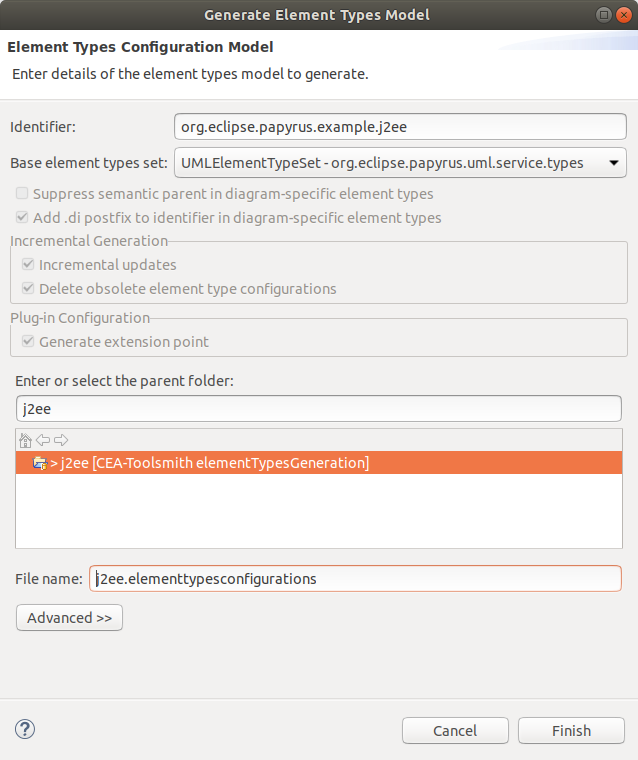Click the parent folder text field
The width and height of the screenshot is (638, 760).
pyautogui.click(x=319, y=409)
